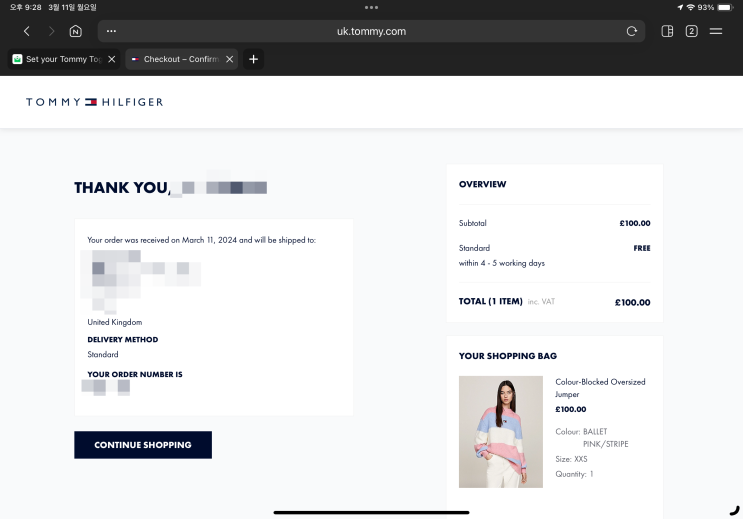
Task: Tap the location arrow icon in status bar
Action: coord(680,8)
